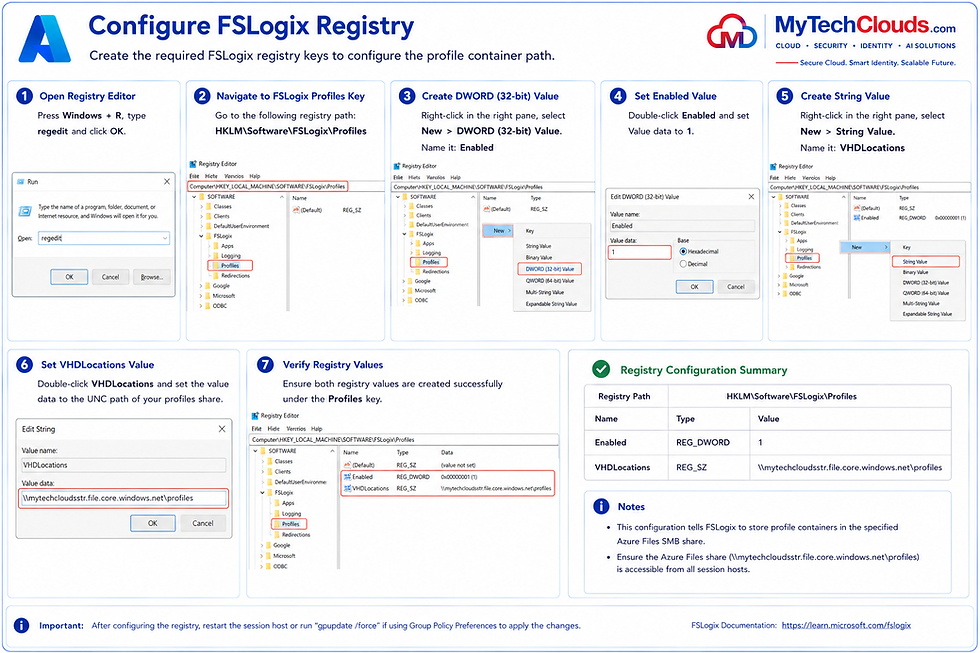Open the Help menu in step 2 Registry Editor
The image size is (980, 653).
(254, 176)
